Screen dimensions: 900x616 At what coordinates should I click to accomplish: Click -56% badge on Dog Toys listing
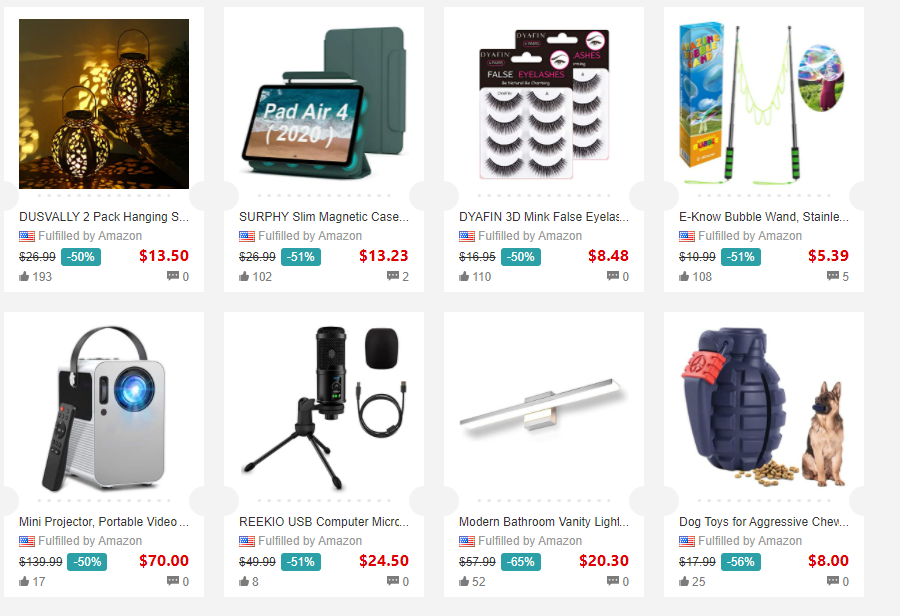click(x=740, y=561)
